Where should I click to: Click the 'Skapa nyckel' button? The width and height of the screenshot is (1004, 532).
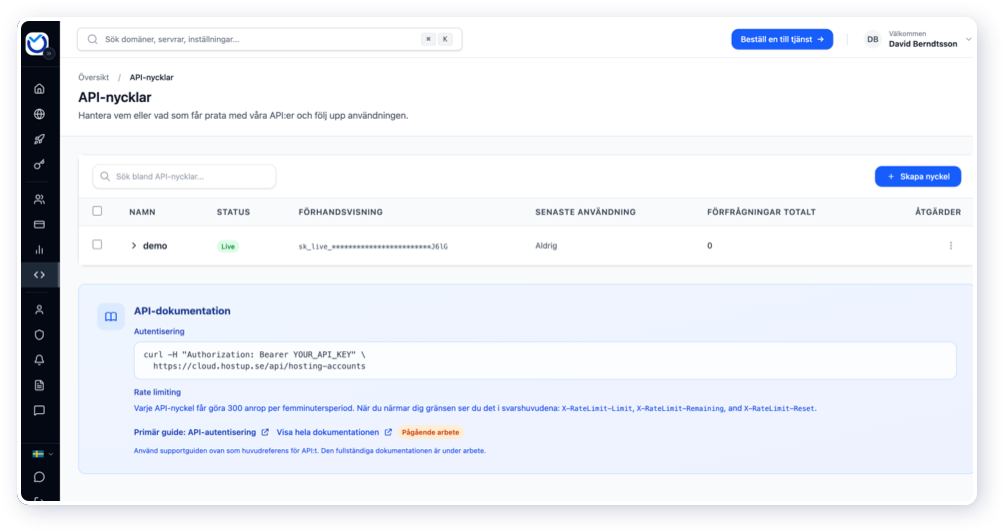point(918,177)
